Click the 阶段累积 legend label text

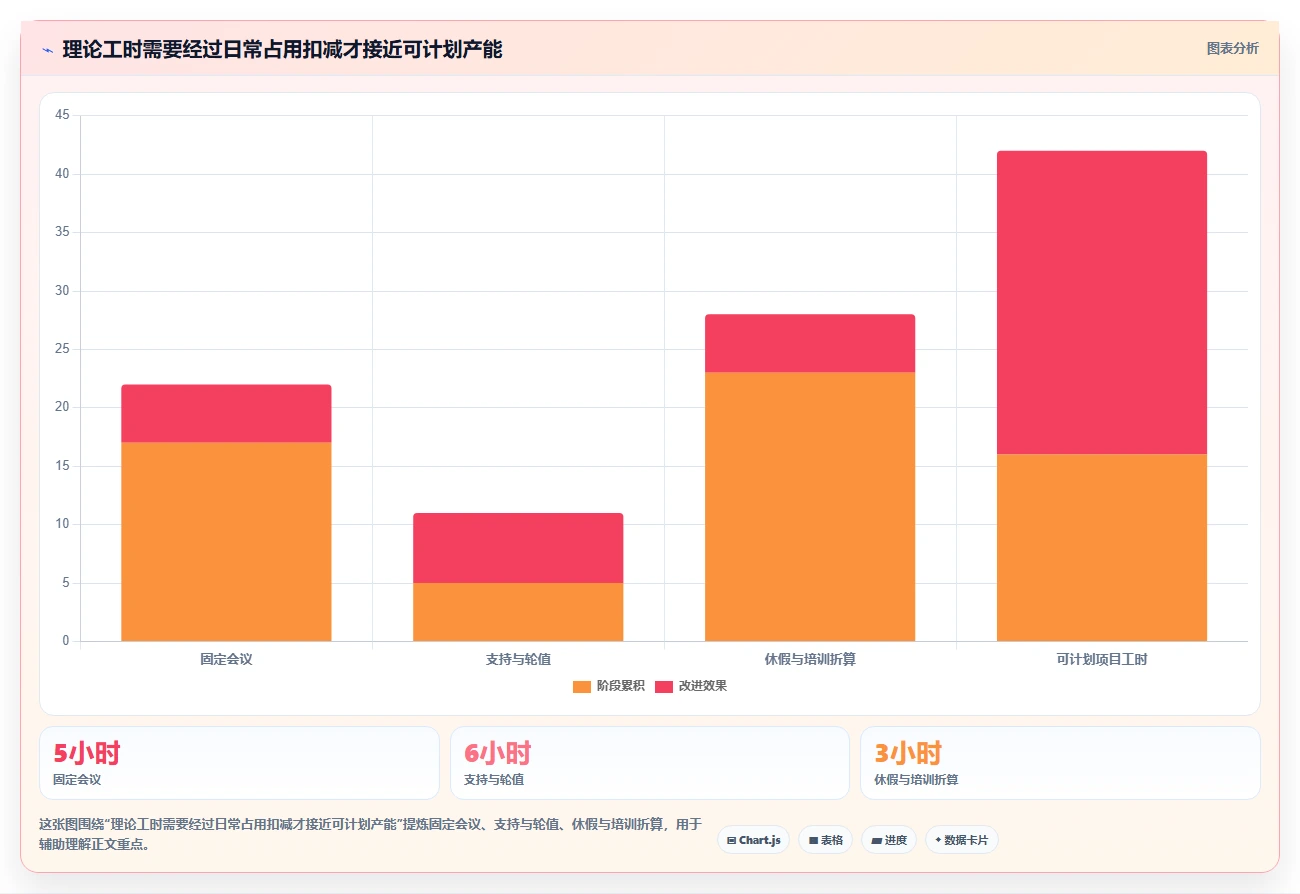click(620, 686)
